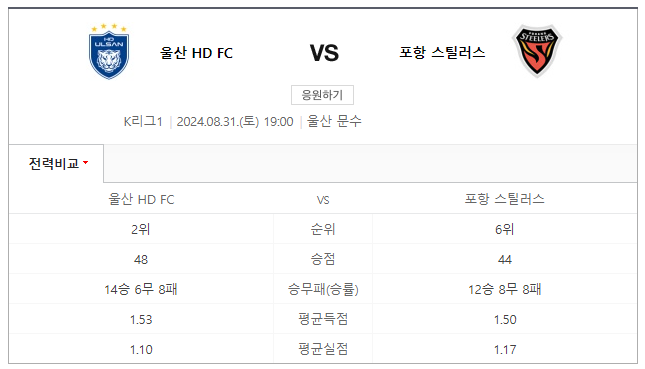Open the 전력비교 tab

pos(56,163)
